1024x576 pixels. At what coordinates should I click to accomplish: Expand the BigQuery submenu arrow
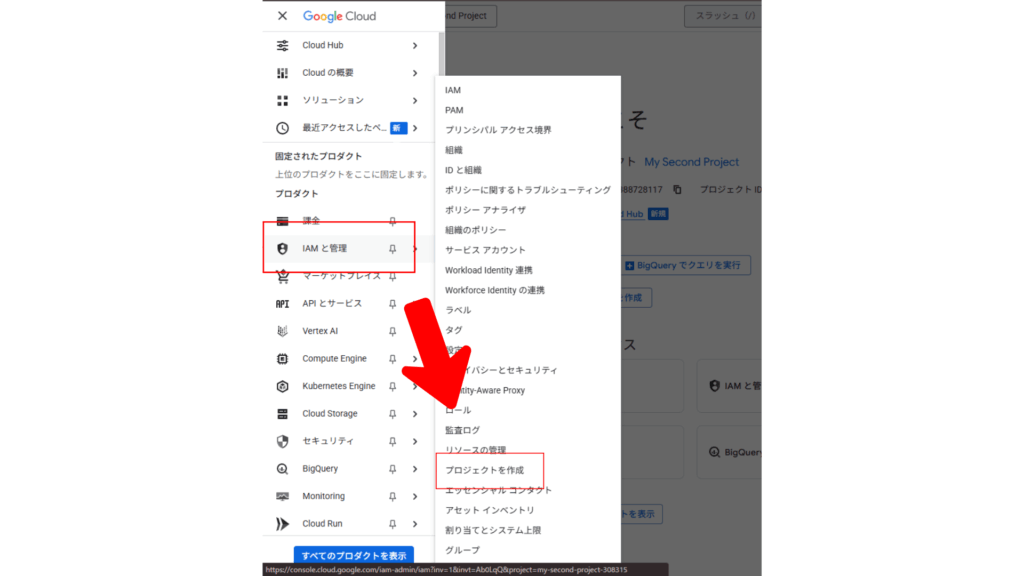[415, 469]
